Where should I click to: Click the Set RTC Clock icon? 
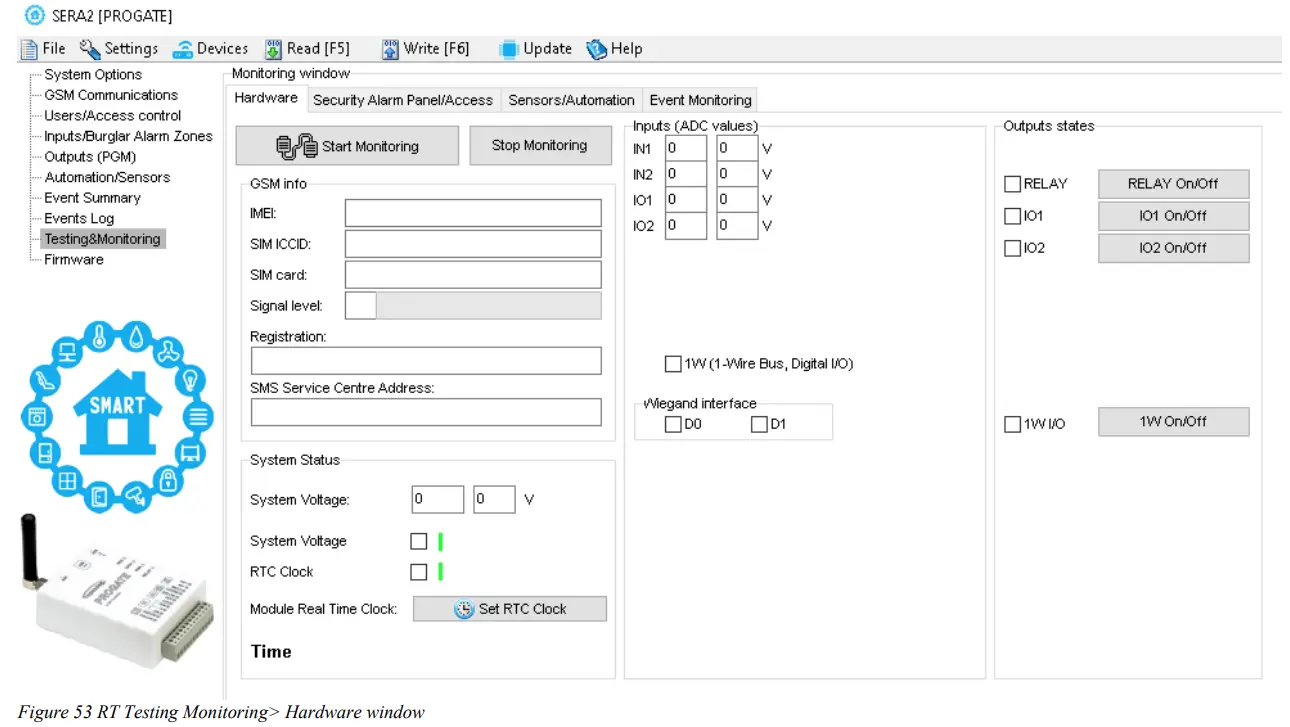click(x=464, y=609)
